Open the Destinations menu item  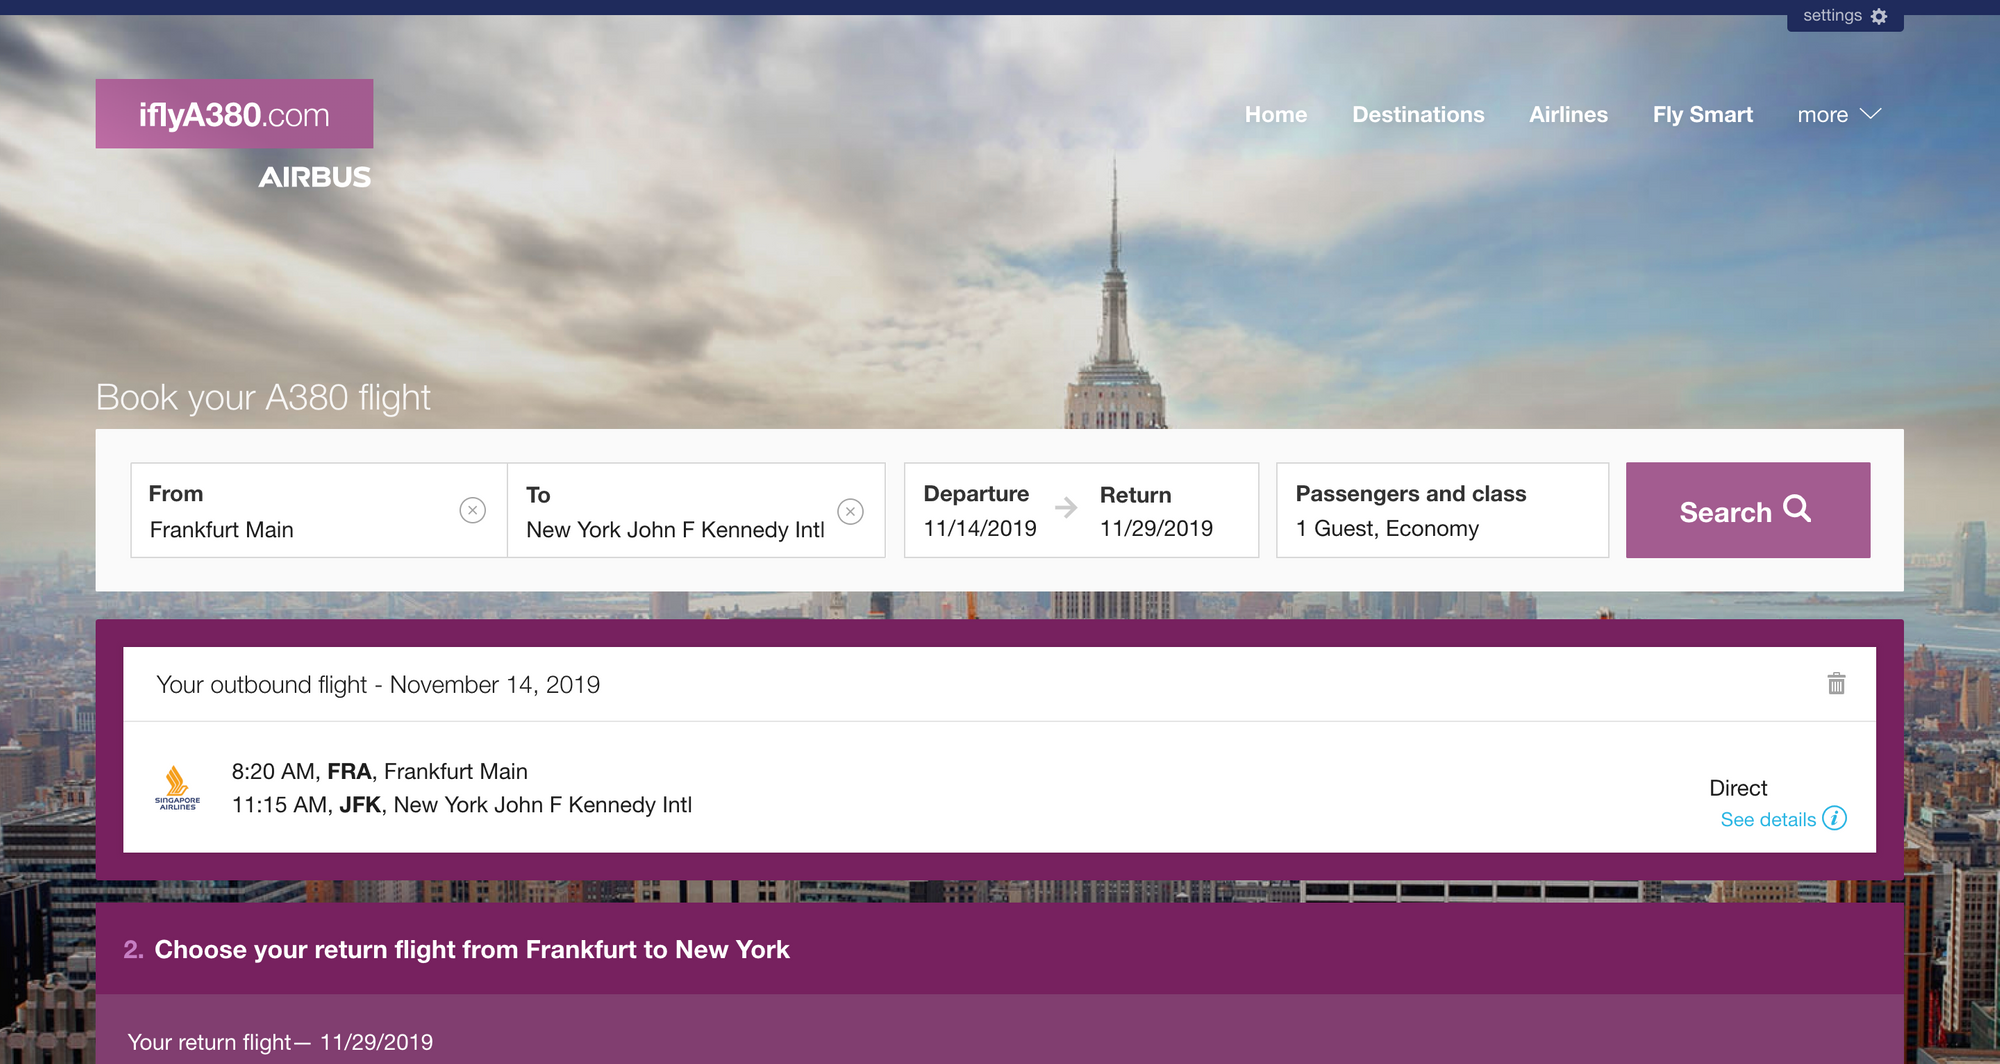click(1417, 115)
